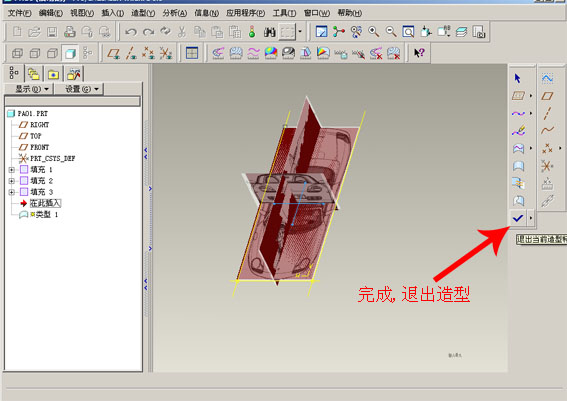Viewport: 567px width, 401px height.
Task: Open an existing file via the Open folder icon
Action: tap(34, 32)
